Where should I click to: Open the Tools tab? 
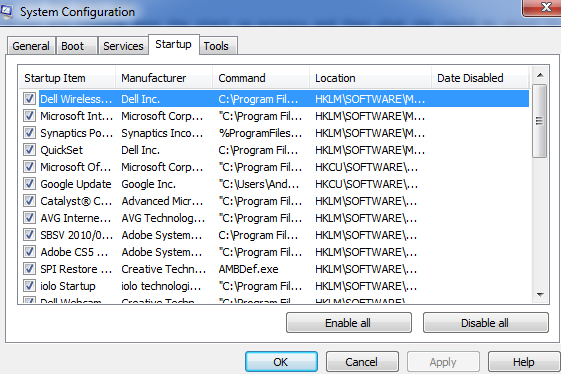pos(218,46)
